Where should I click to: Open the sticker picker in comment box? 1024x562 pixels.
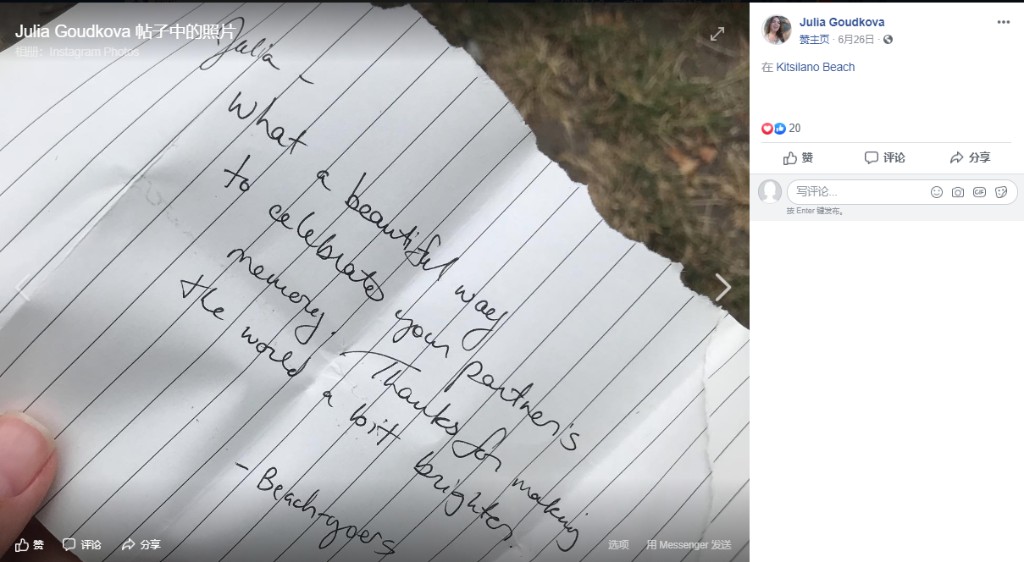pos(1000,192)
